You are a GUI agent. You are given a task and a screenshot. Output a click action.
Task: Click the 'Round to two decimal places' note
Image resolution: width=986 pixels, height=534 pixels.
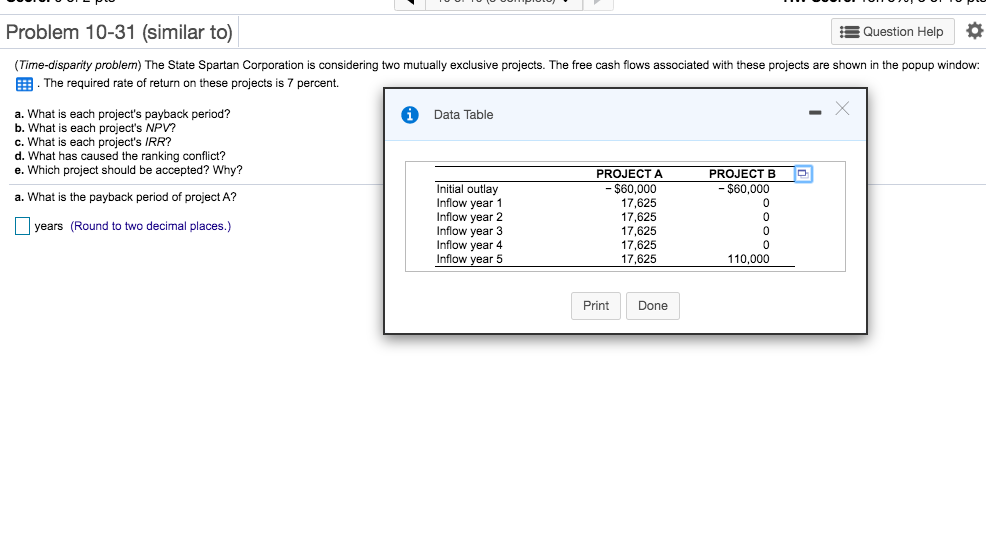pos(150,226)
